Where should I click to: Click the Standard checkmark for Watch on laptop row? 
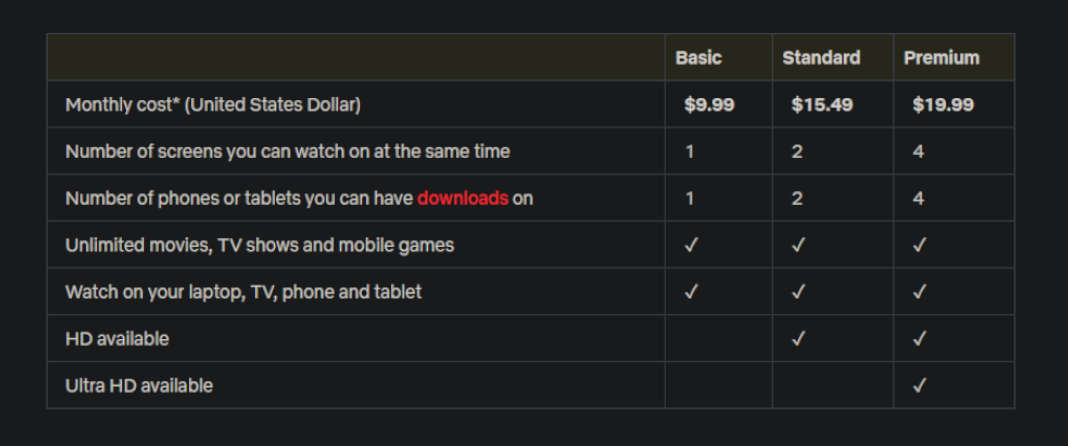[798, 292]
